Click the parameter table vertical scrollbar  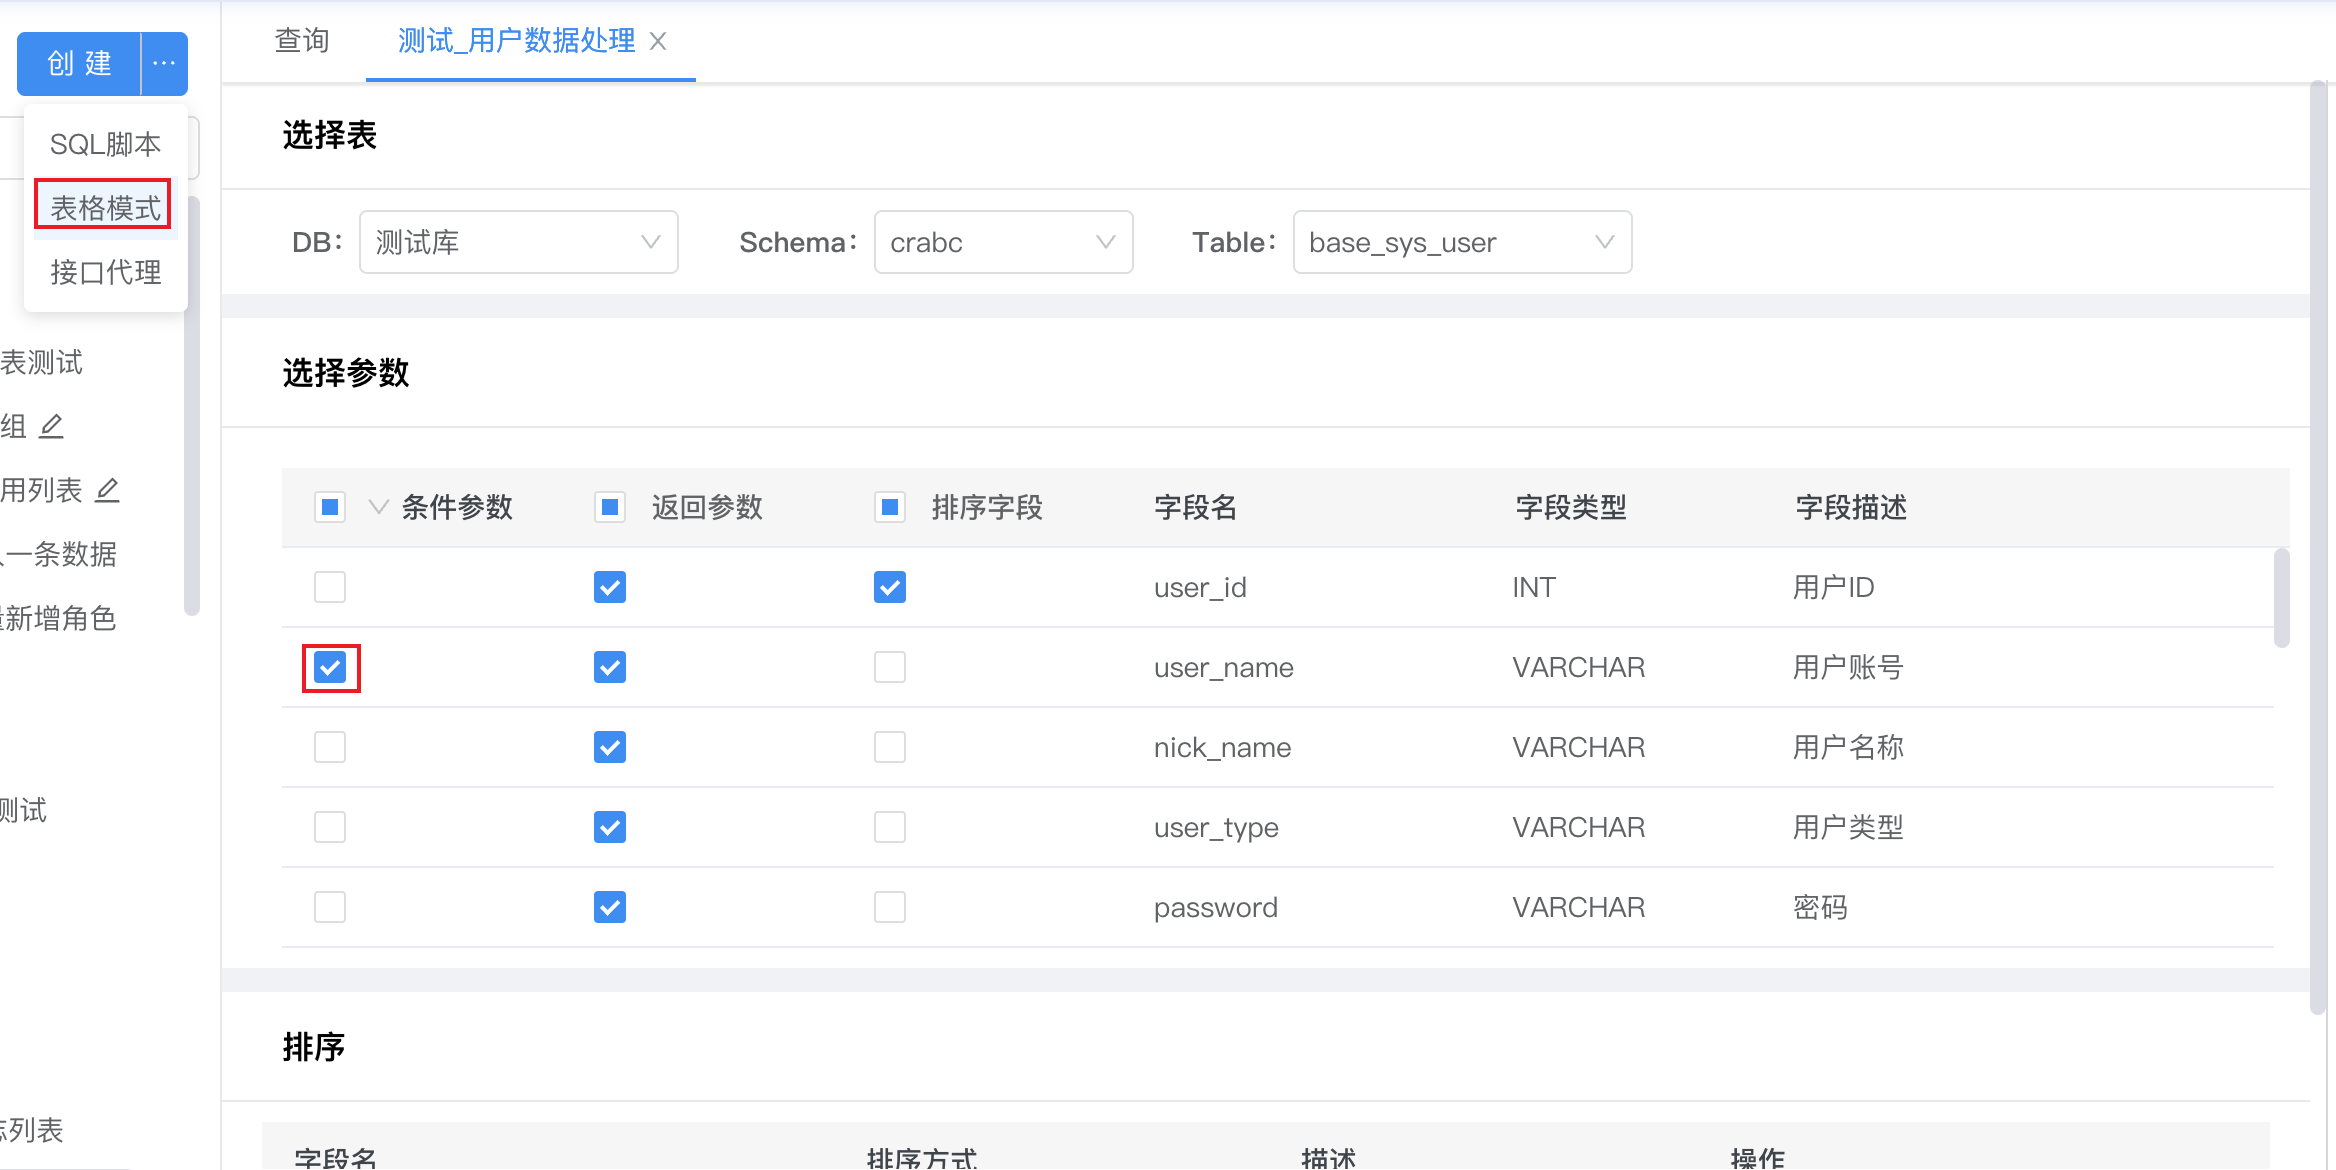[x=2281, y=598]
